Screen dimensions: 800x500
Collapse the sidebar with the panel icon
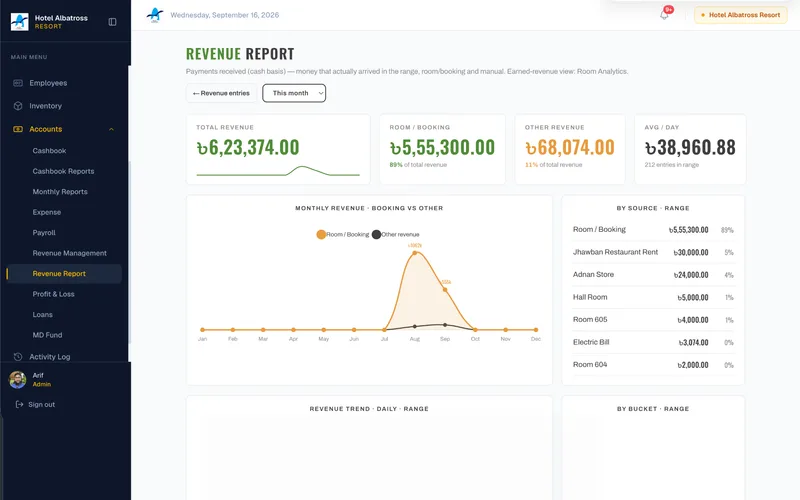(x=112, y=21)
